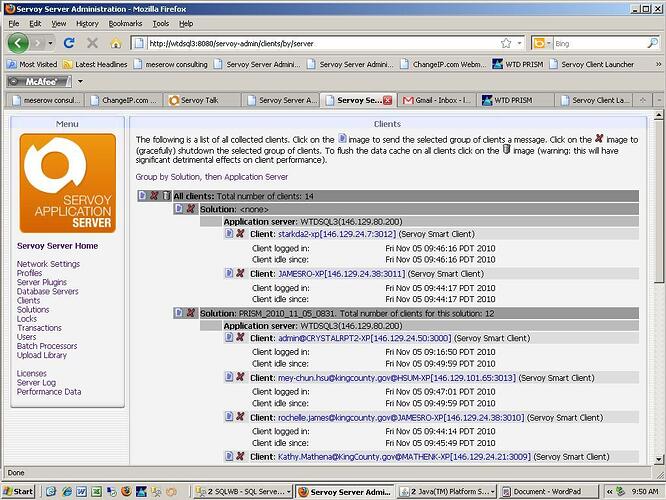Send message to JAMESRO-XP port 3011 client
Image resolution: width=666 pixels, height=500 pixels.
pyautogui.click(x=229, y=273)
